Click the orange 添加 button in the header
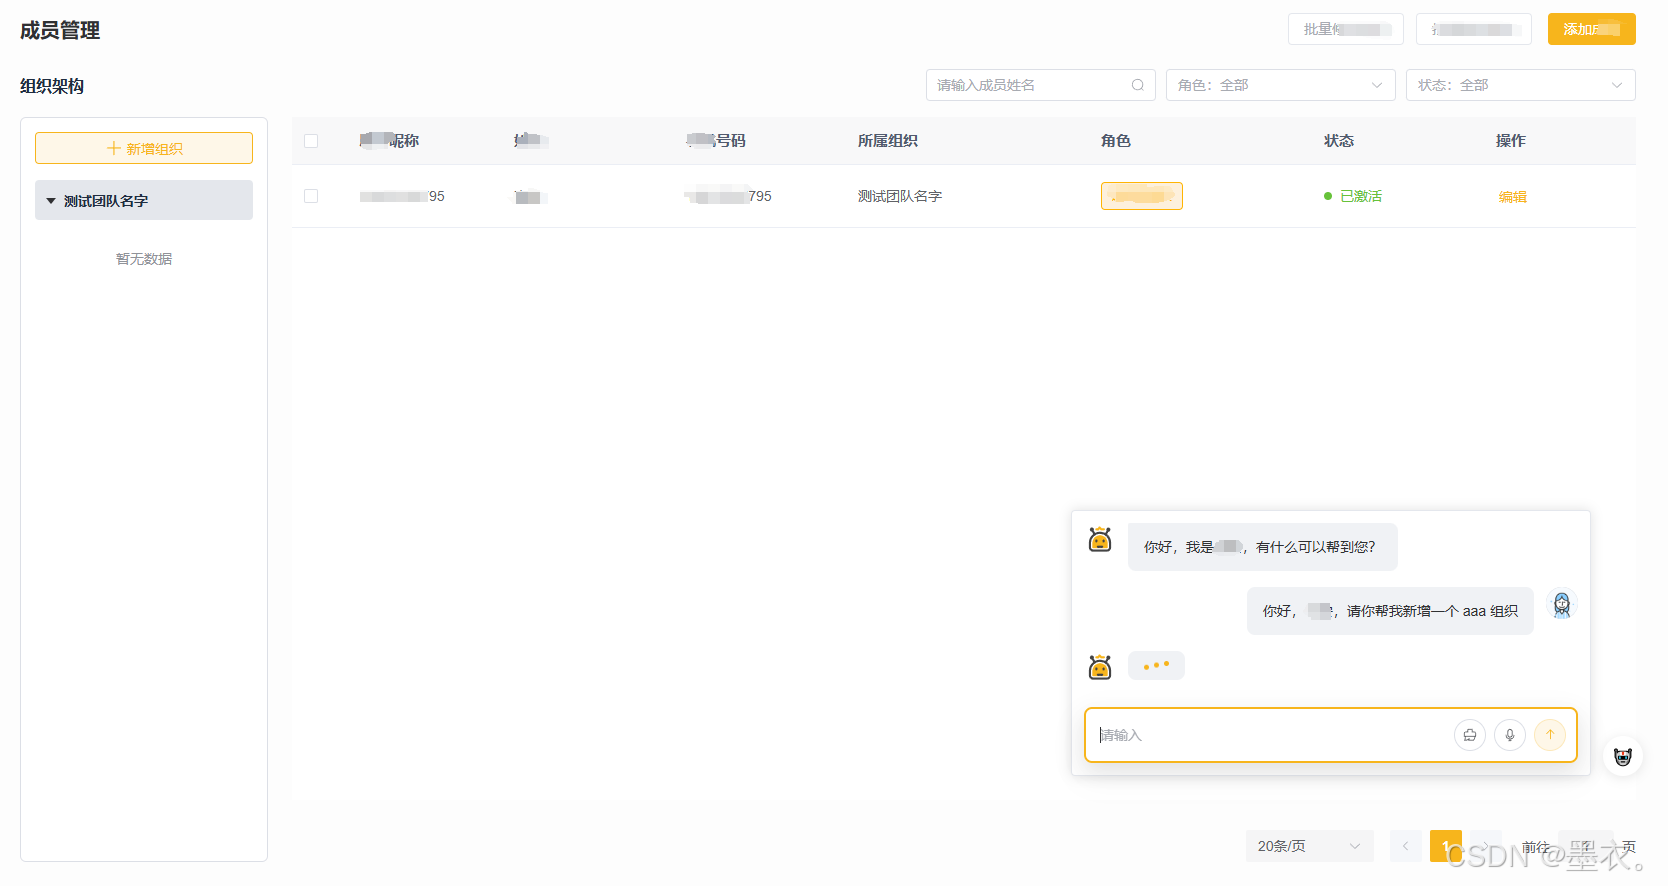Screen dimensions: 1668x886 click(x=1592, y=29)
